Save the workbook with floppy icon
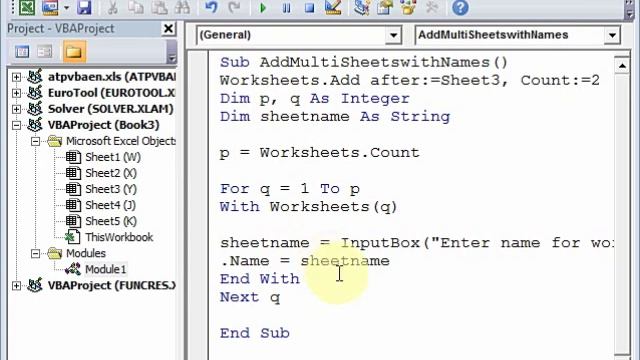Viewport: 640px width, 360px height. 84,7
